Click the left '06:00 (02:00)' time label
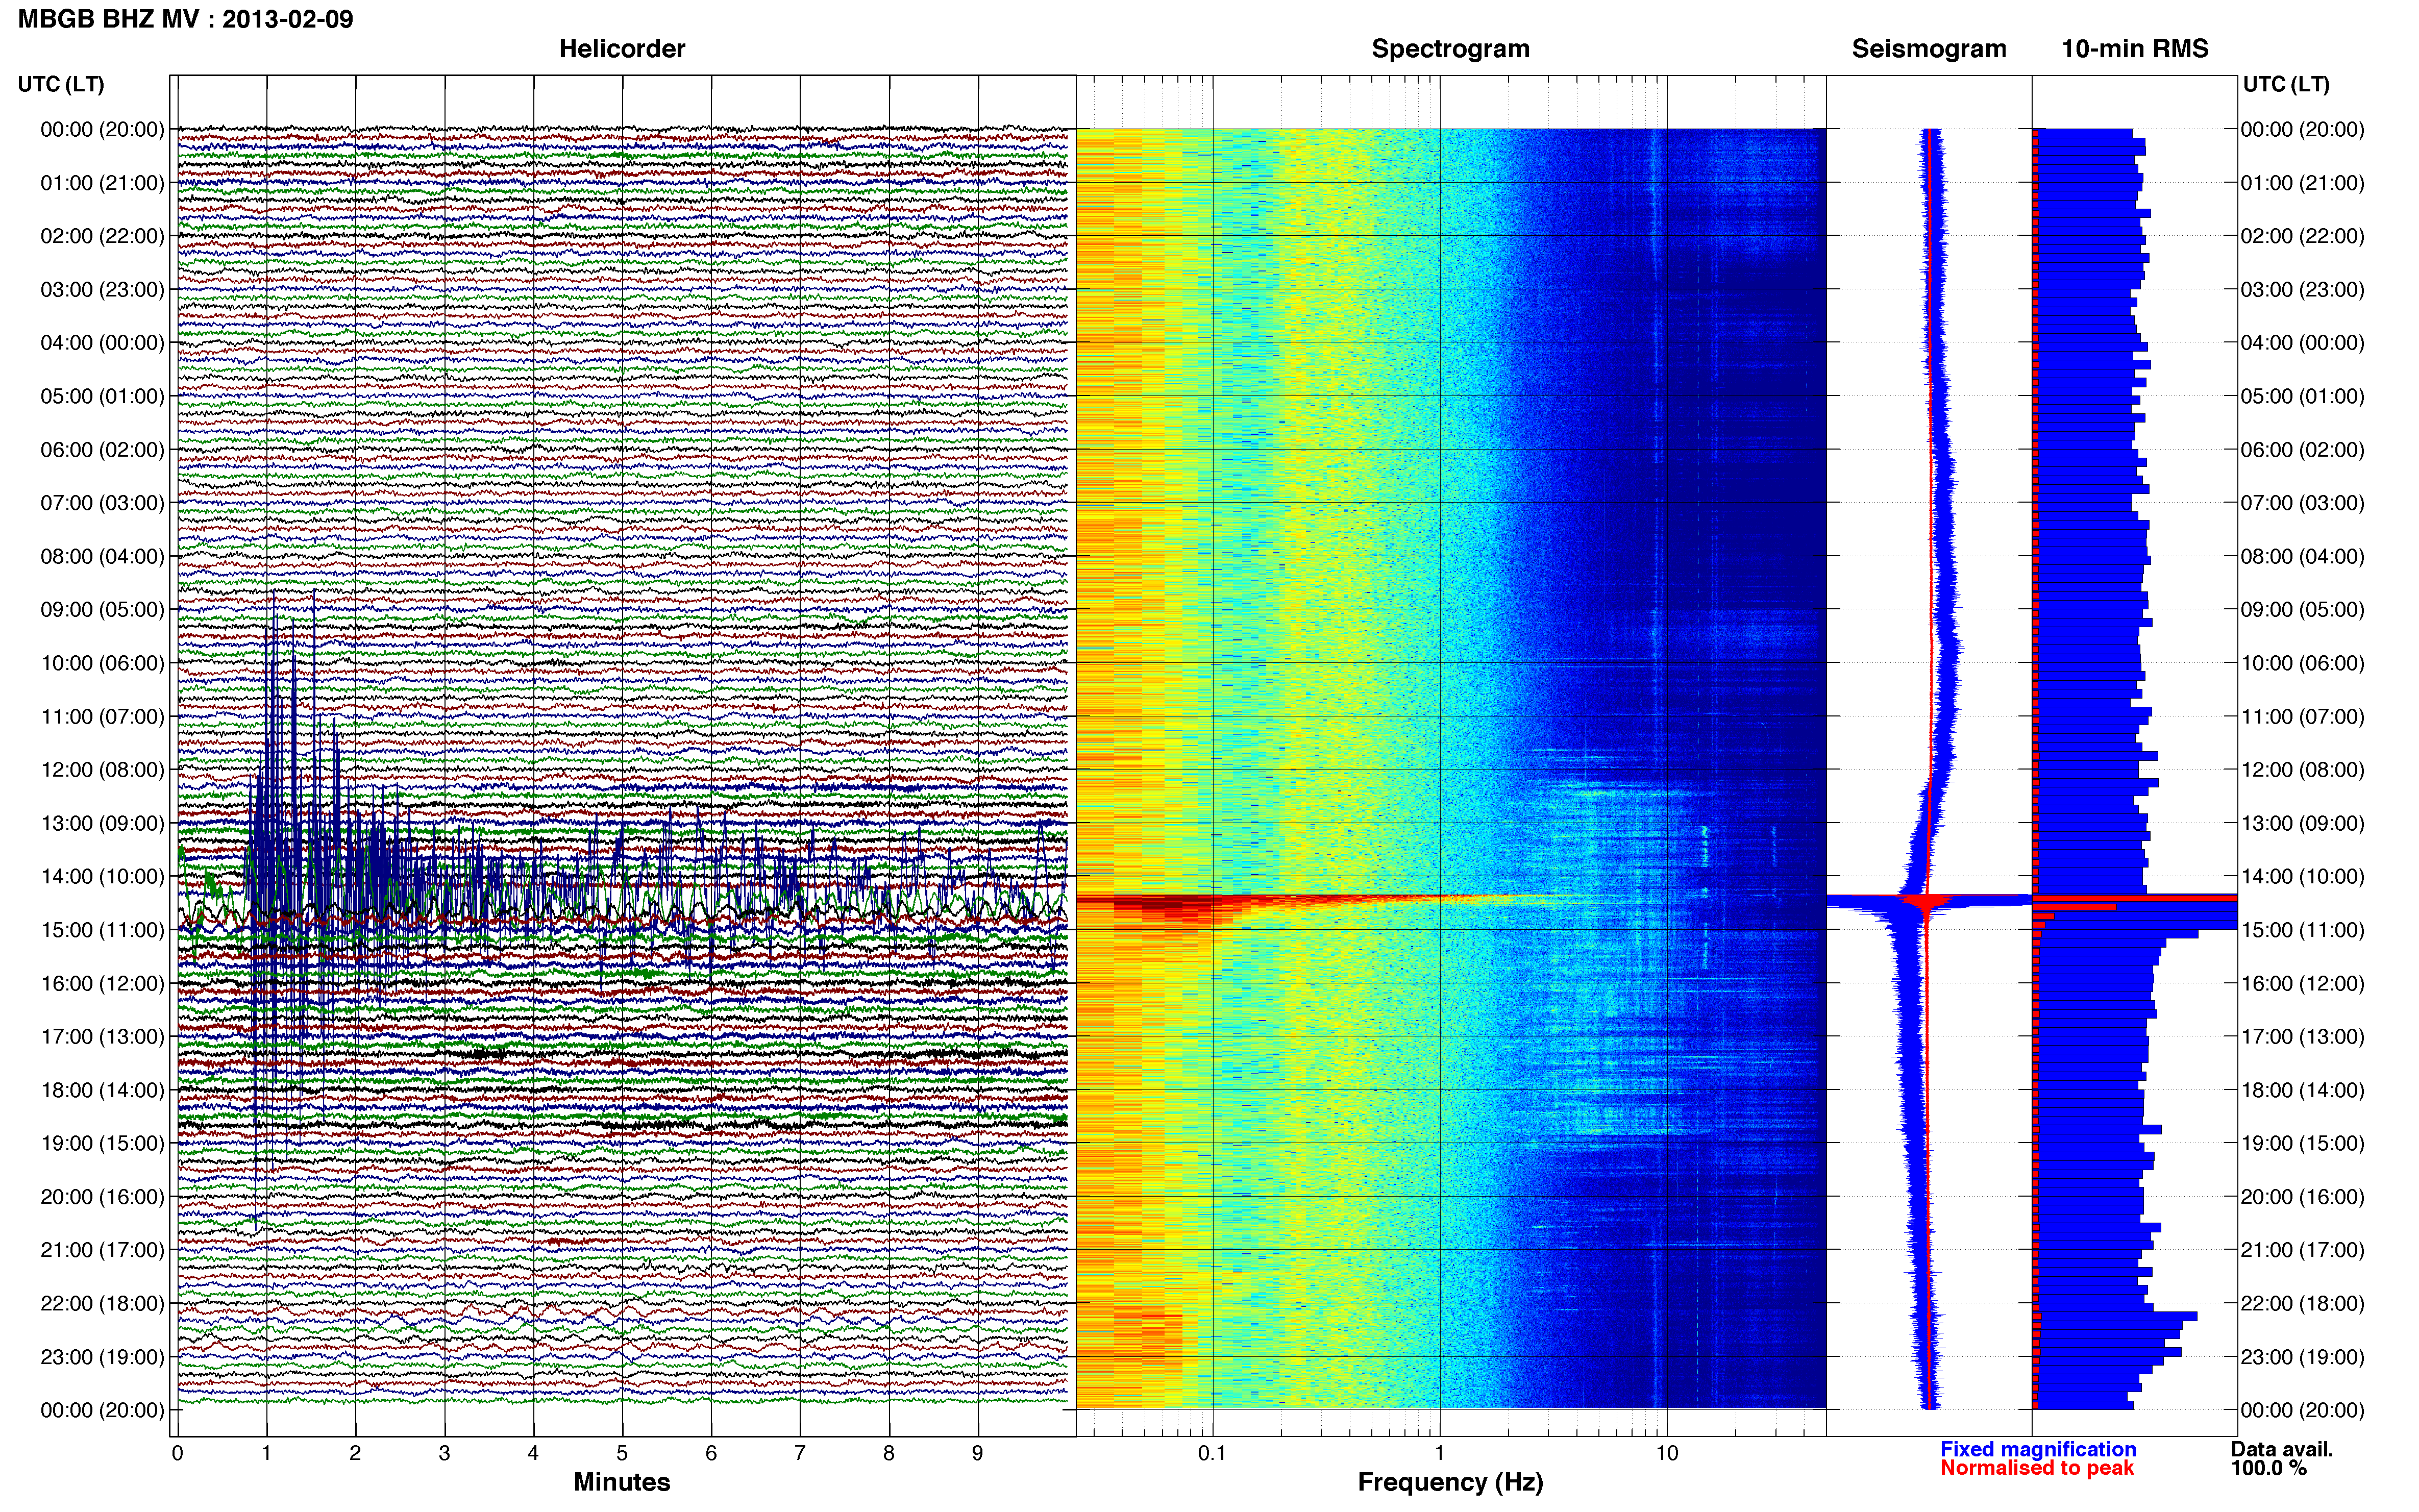This screenshot has height=1512, width=2419. (102, 450)
